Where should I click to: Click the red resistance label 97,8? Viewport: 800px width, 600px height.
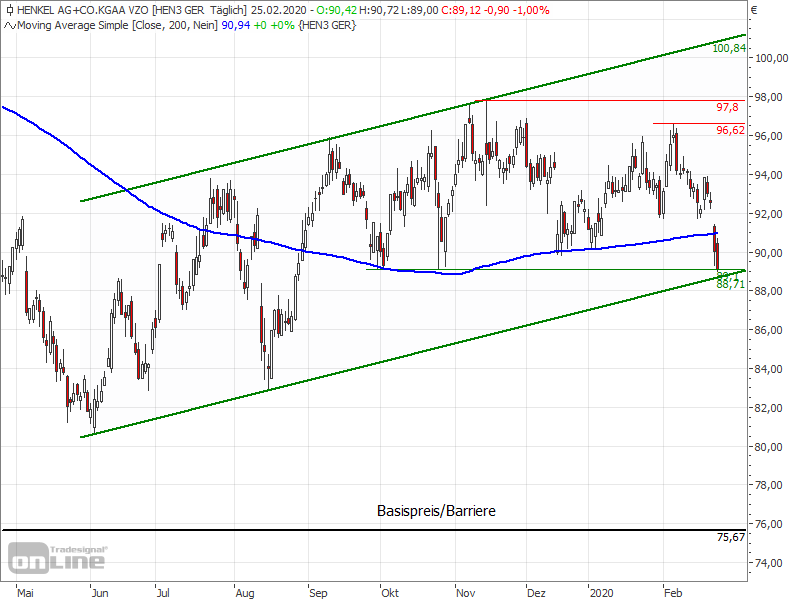coord(727,107)
